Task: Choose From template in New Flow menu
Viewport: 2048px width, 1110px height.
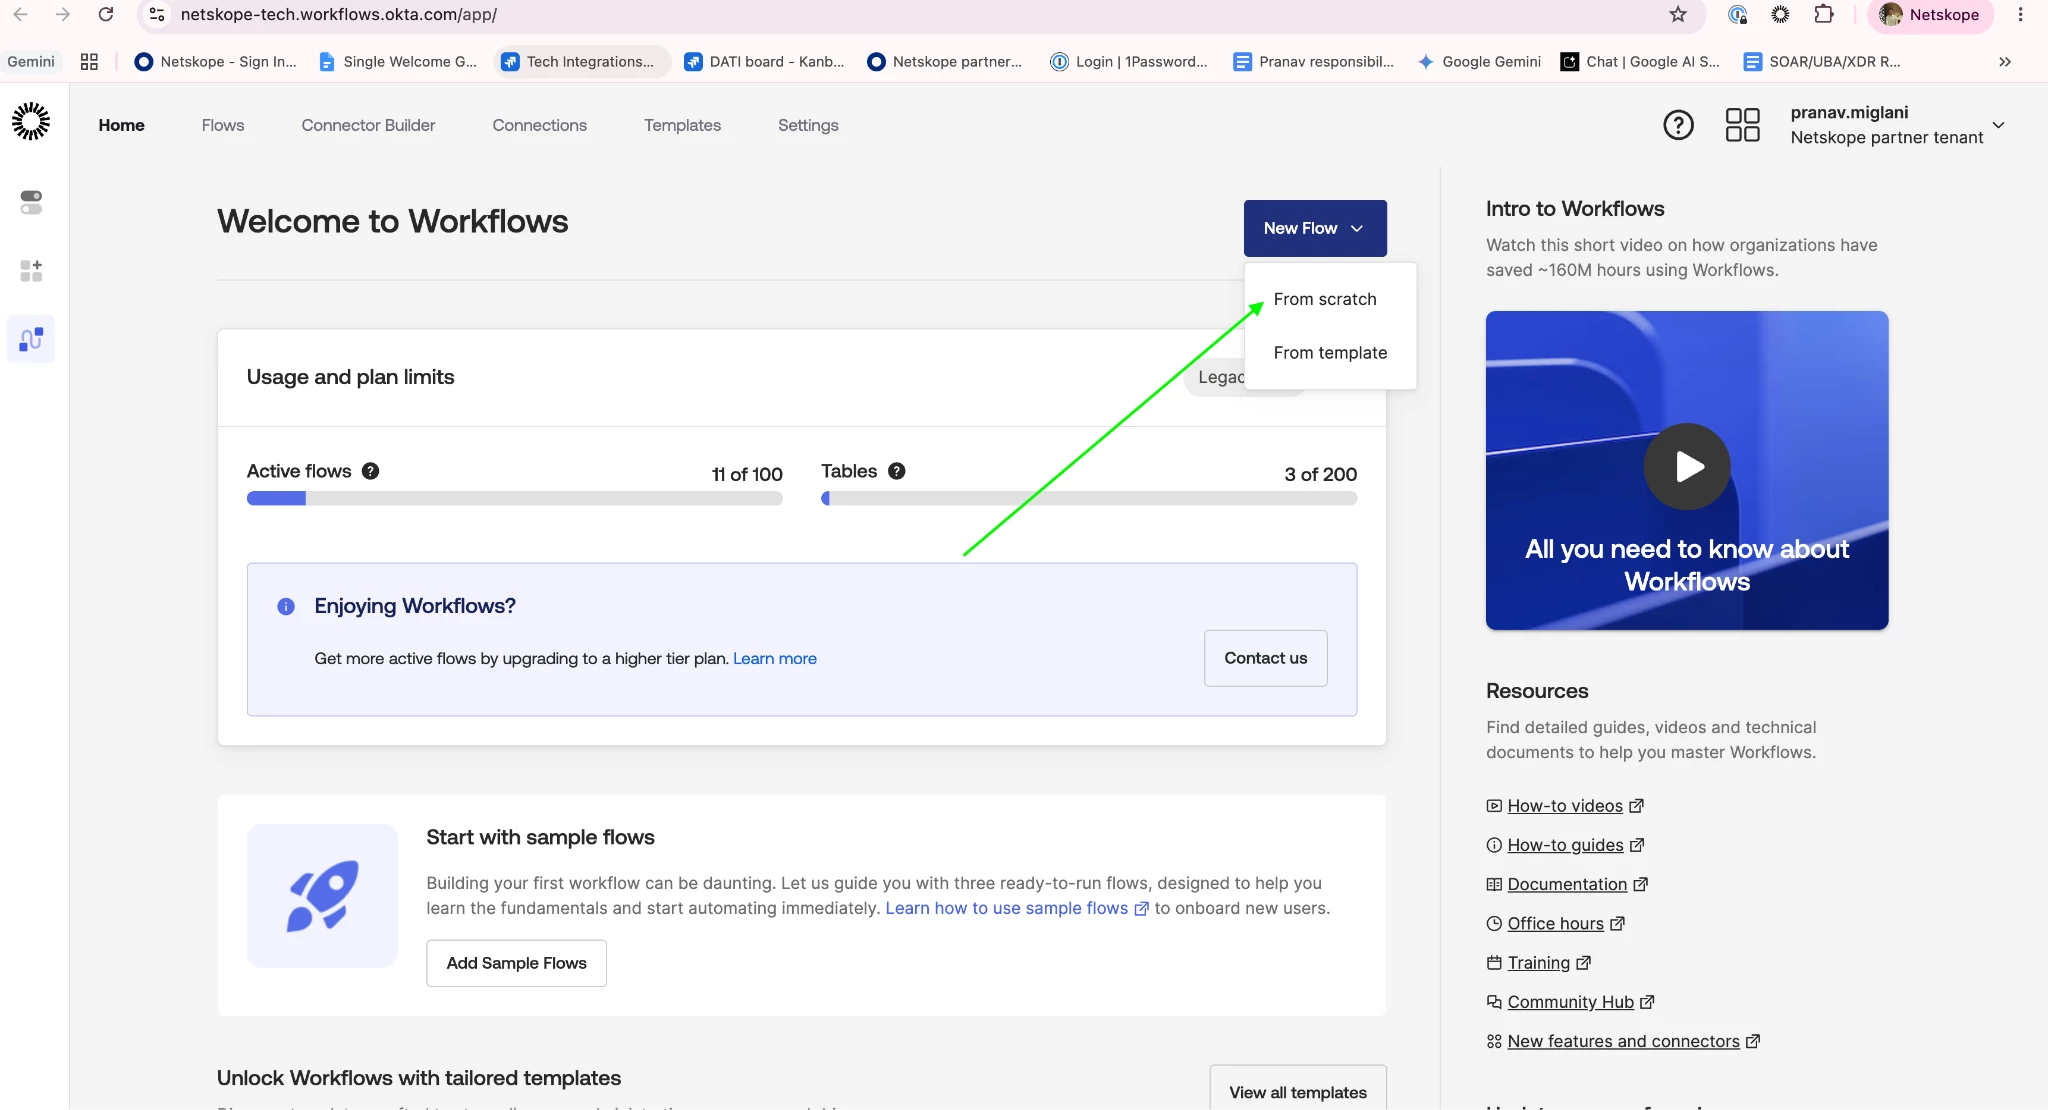Action: tap(1330, 353)
